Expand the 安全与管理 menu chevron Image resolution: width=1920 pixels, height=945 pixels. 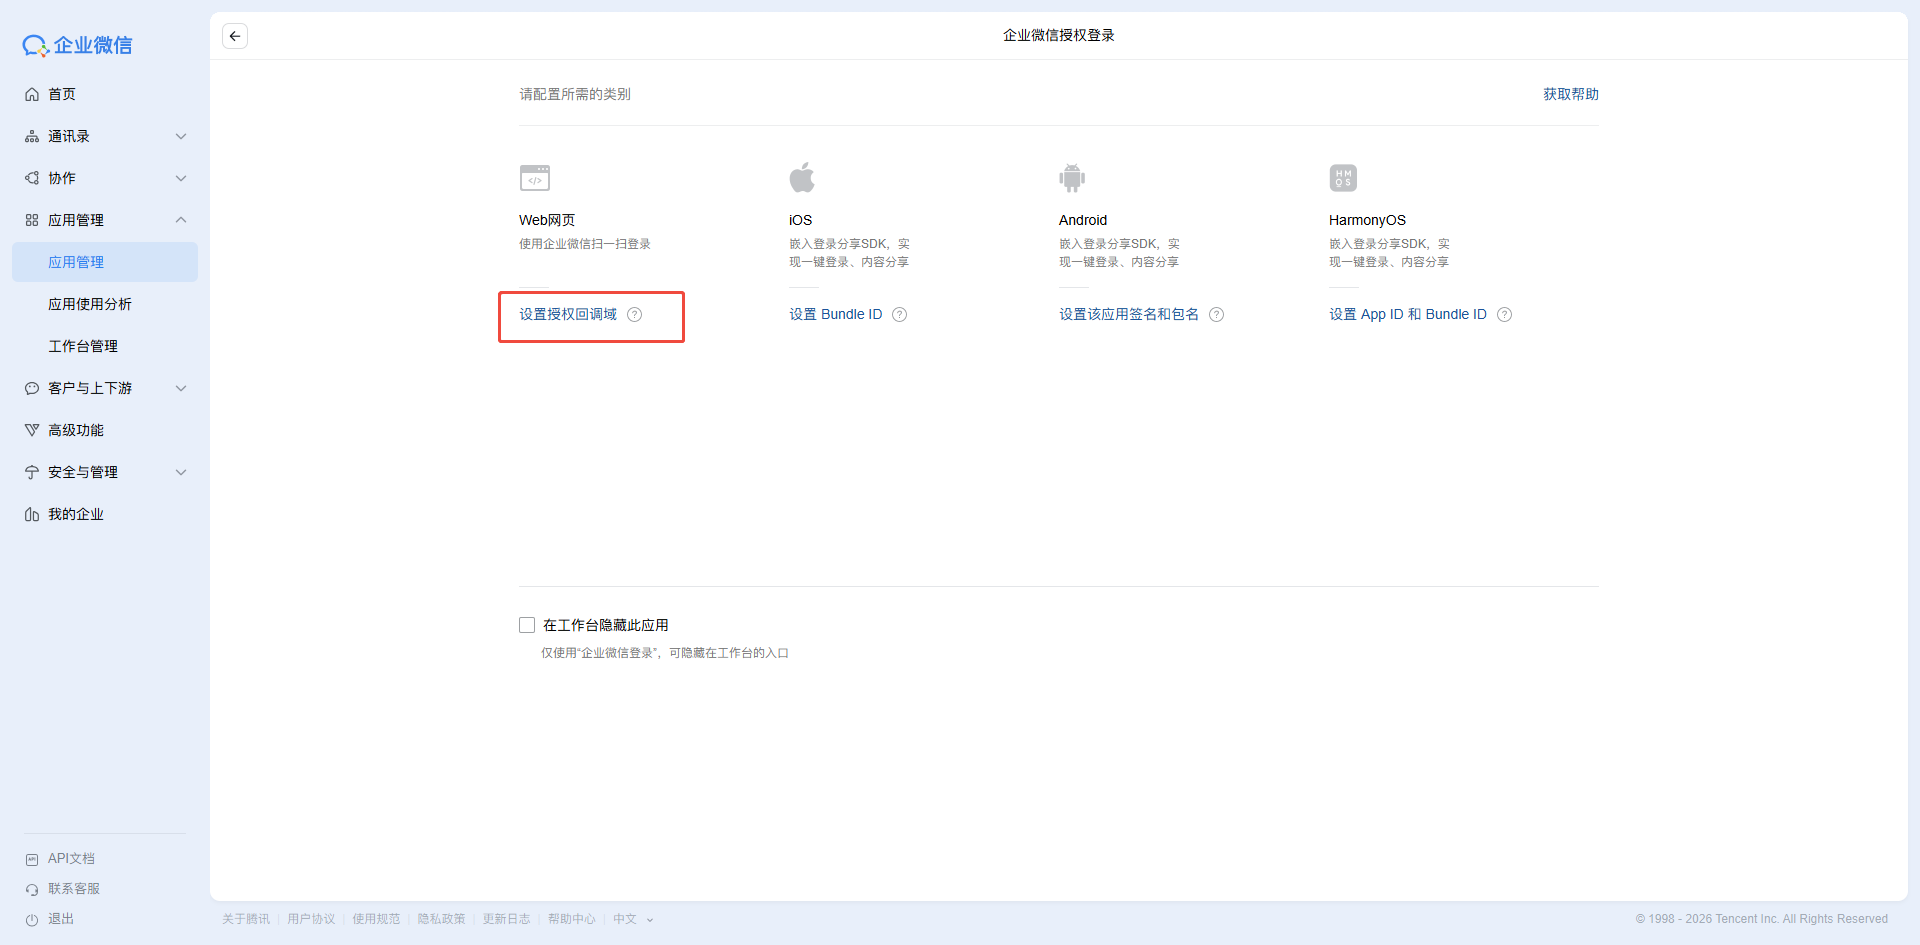[x=181, y=472]
